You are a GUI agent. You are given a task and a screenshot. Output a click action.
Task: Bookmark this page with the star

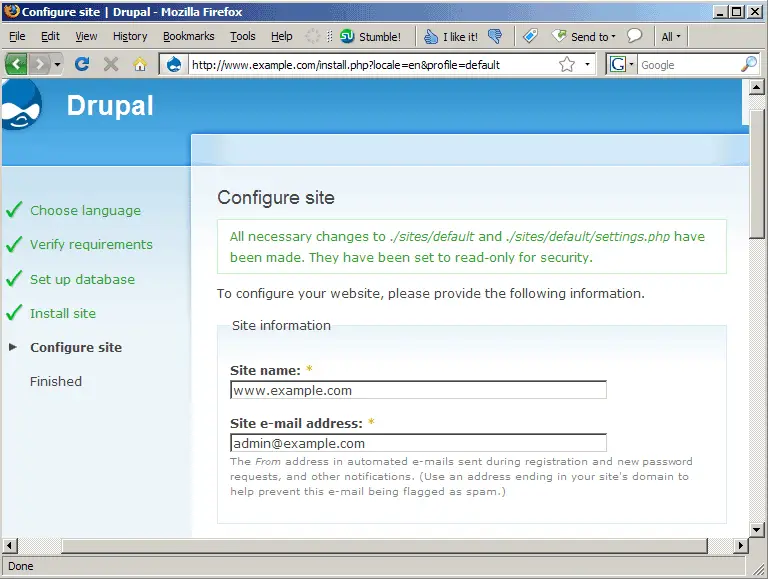[567, 64]
